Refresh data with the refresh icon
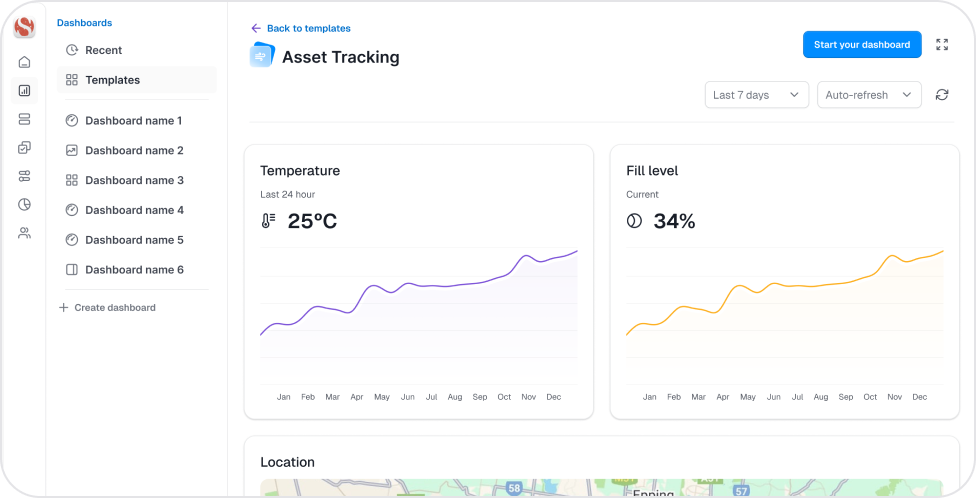Viewport: 976px width, 498px height. (942, 95)
